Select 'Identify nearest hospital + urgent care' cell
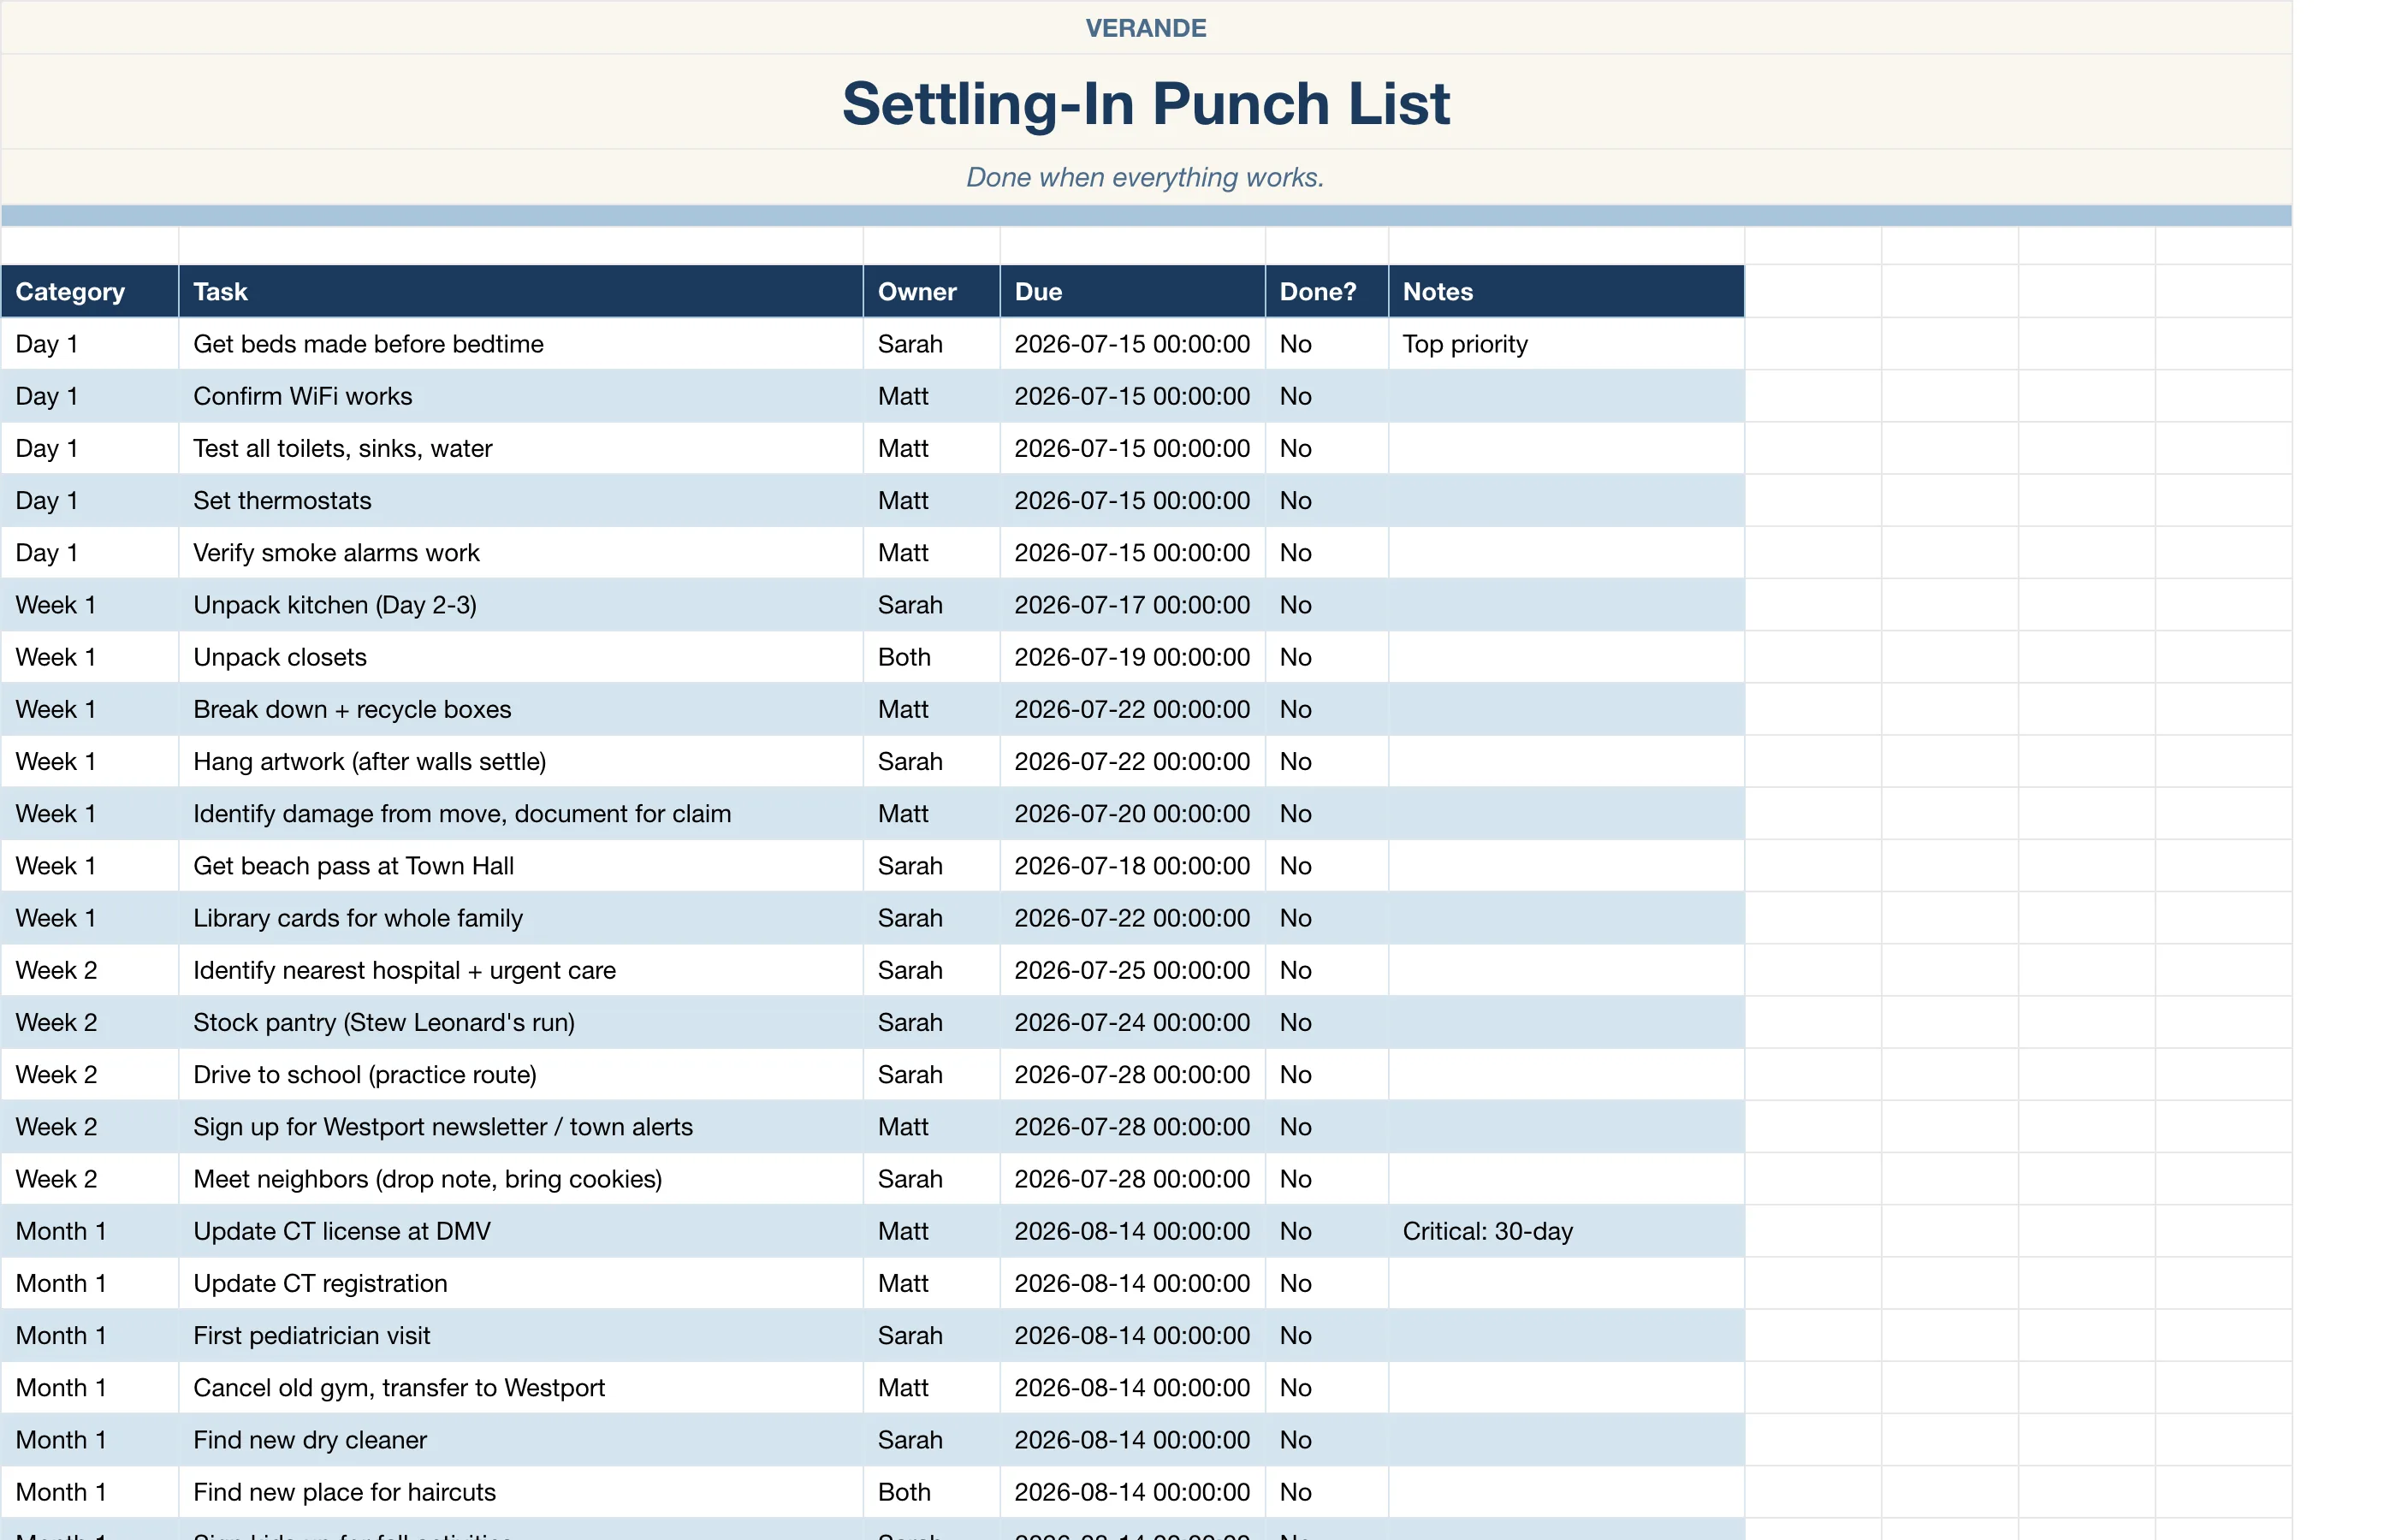 pos(521,970)
